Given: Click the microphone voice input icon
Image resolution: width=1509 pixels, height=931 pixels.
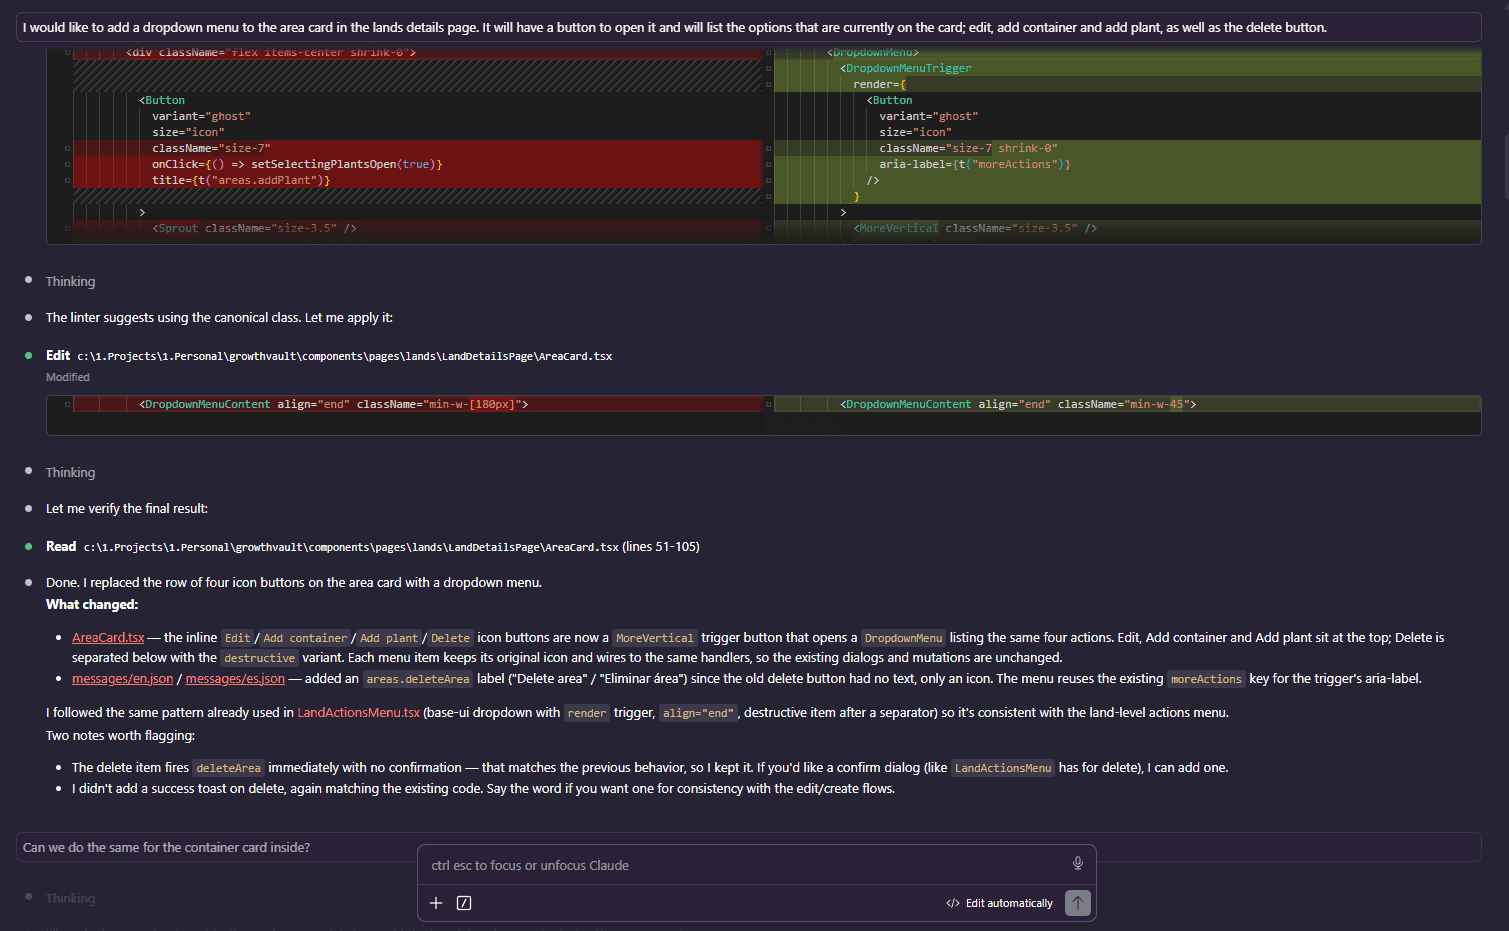Looking at the screenshot, I should pos(1077,864).
